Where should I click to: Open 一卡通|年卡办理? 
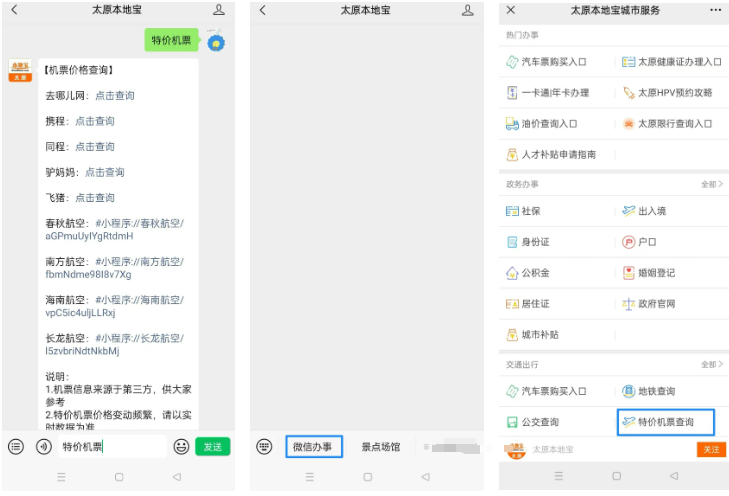[548, 93]
